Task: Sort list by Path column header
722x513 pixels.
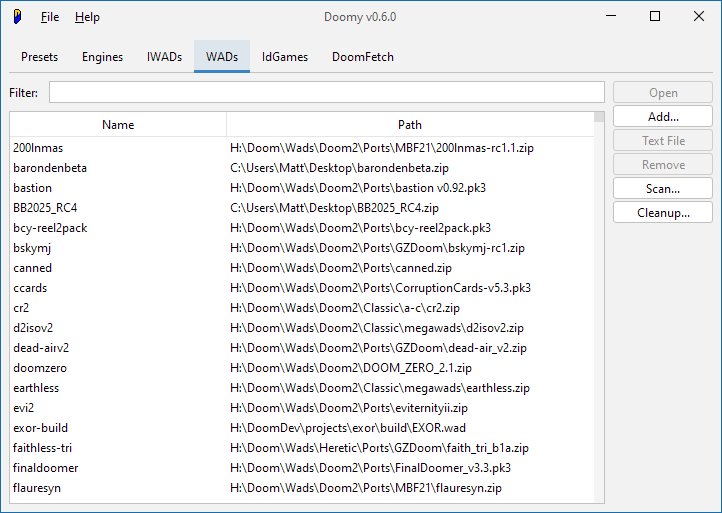Action: 409,125
